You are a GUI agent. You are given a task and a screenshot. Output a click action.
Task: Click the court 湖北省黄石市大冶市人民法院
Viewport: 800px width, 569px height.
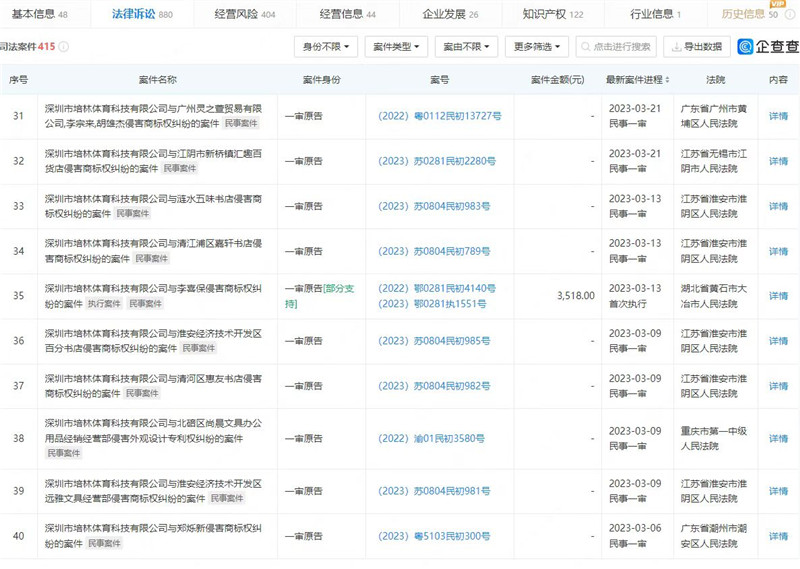[714, 296]
